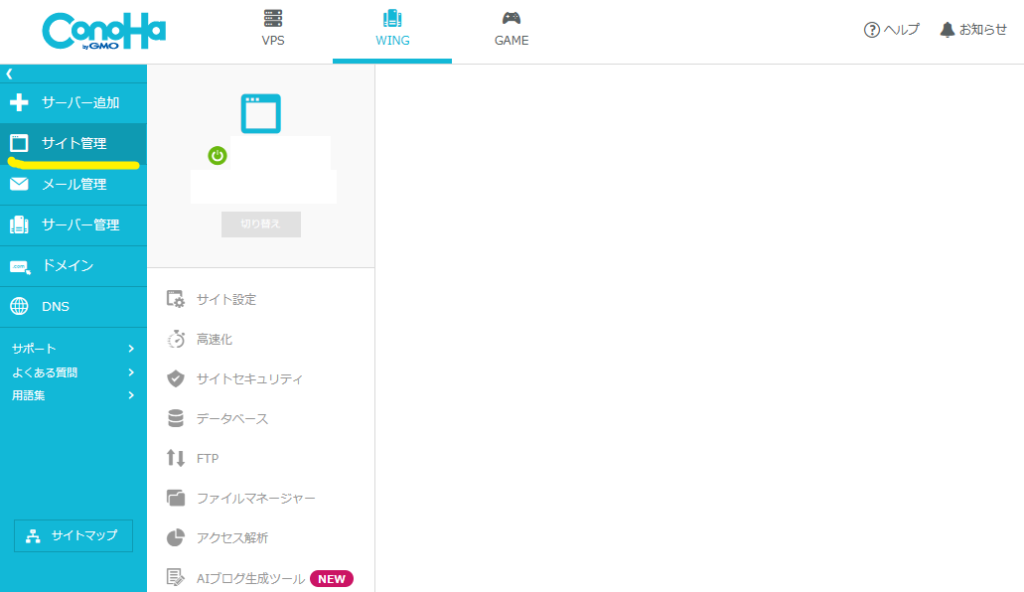The image size is (1024, 592).
Task: Click the server icon beside サーバー管理
Action: (x=19, y=225)
